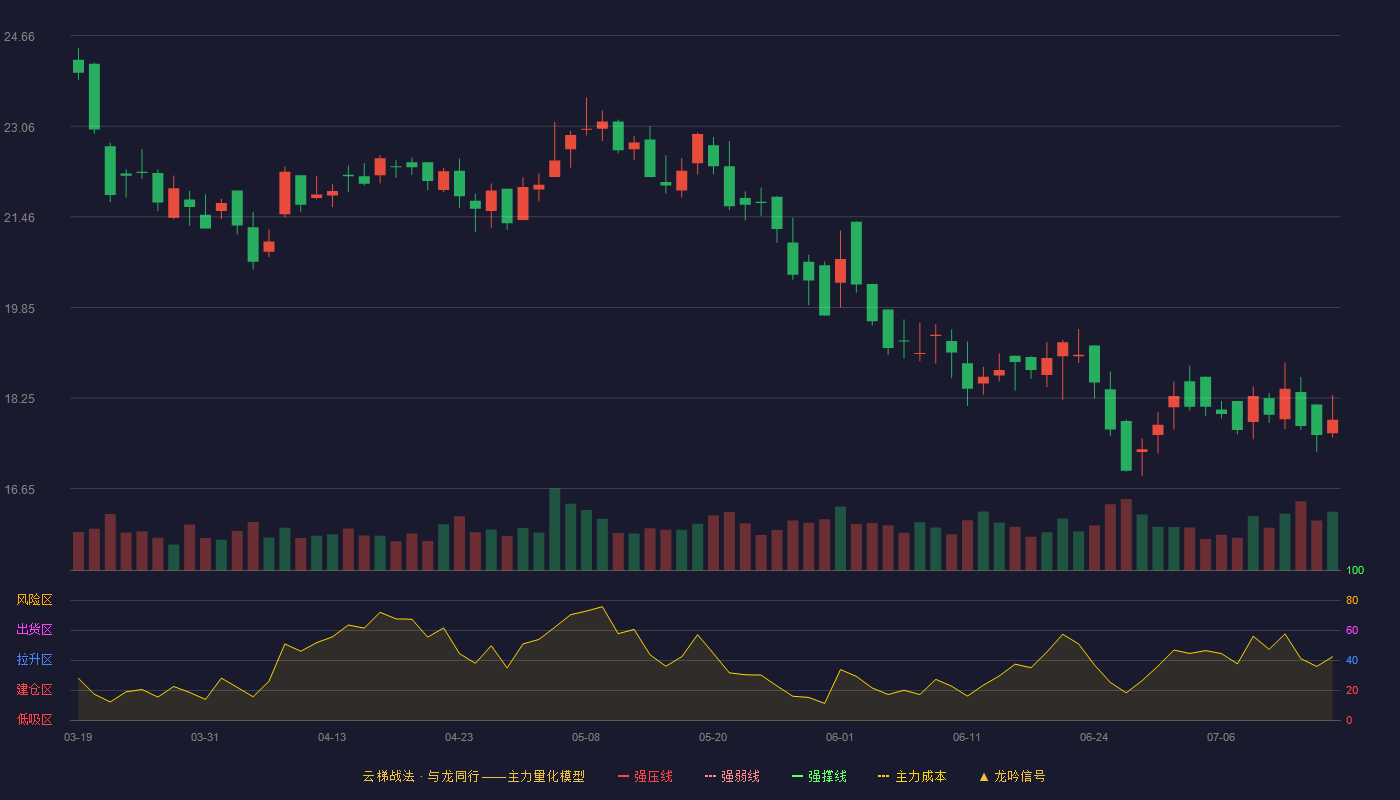Viewport: 1400px width, 800px height.
Task: Select the 低吸区 zone label
Action: (x=34, y=719)
